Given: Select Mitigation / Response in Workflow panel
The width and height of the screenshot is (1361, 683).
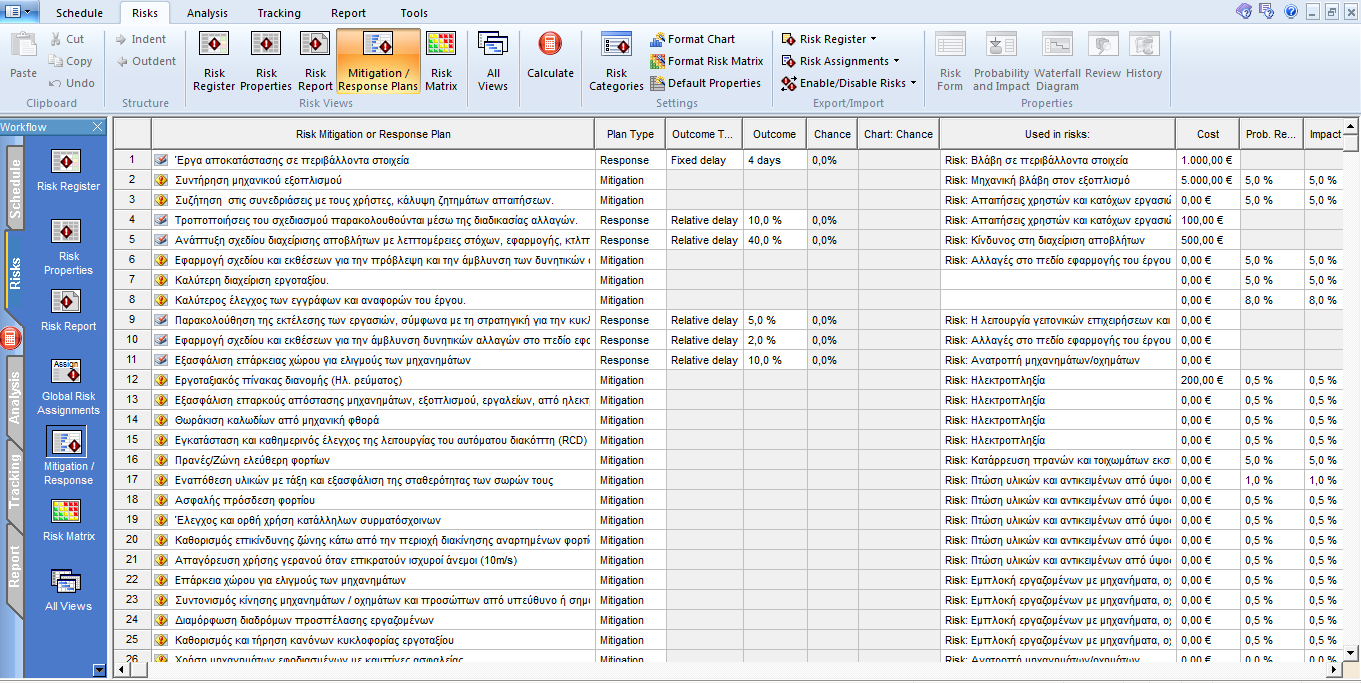Looking at the screenshot, I should point(68,457).
